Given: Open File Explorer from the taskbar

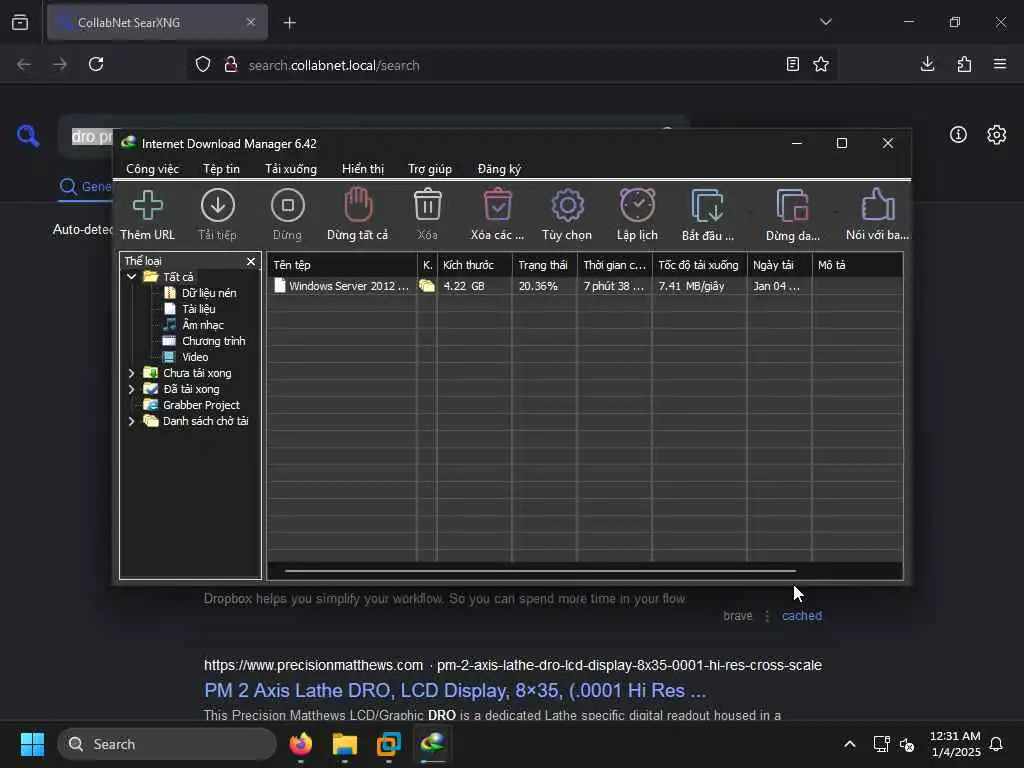Looking at the screenshot, I should [x=345, y=744].
